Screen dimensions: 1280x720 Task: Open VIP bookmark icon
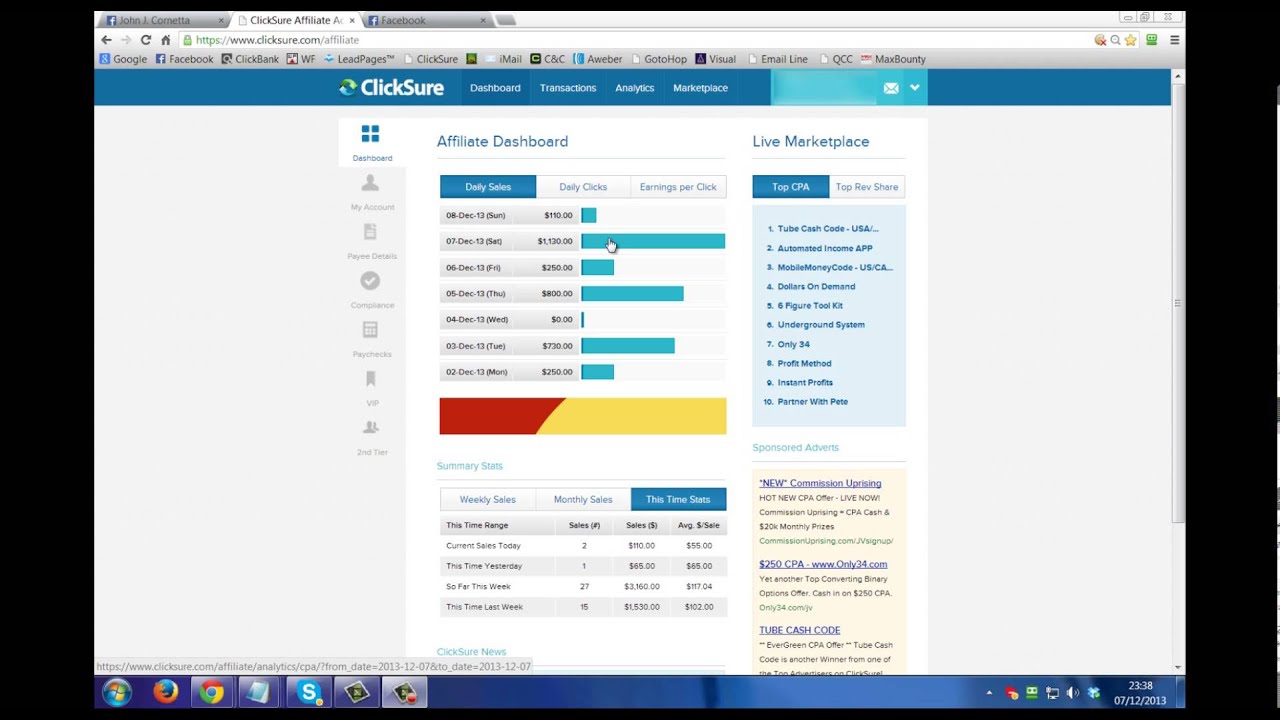[x=370, y=379]
